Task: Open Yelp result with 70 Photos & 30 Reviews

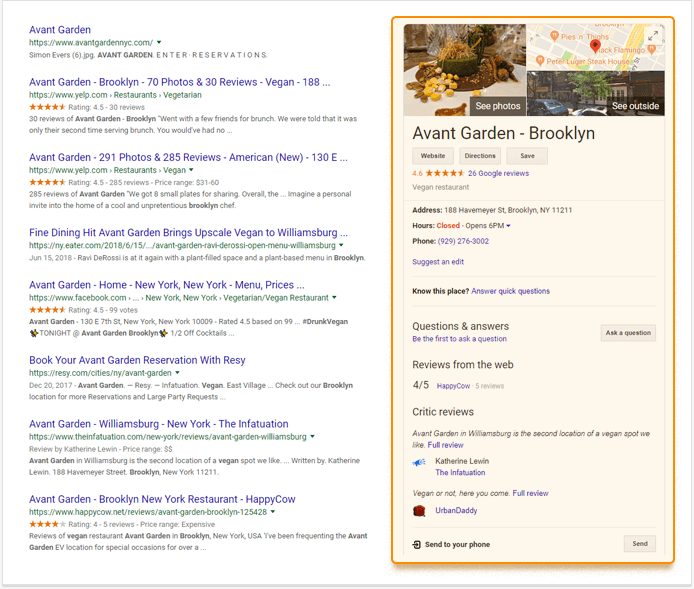Action: tap(179, 82)
